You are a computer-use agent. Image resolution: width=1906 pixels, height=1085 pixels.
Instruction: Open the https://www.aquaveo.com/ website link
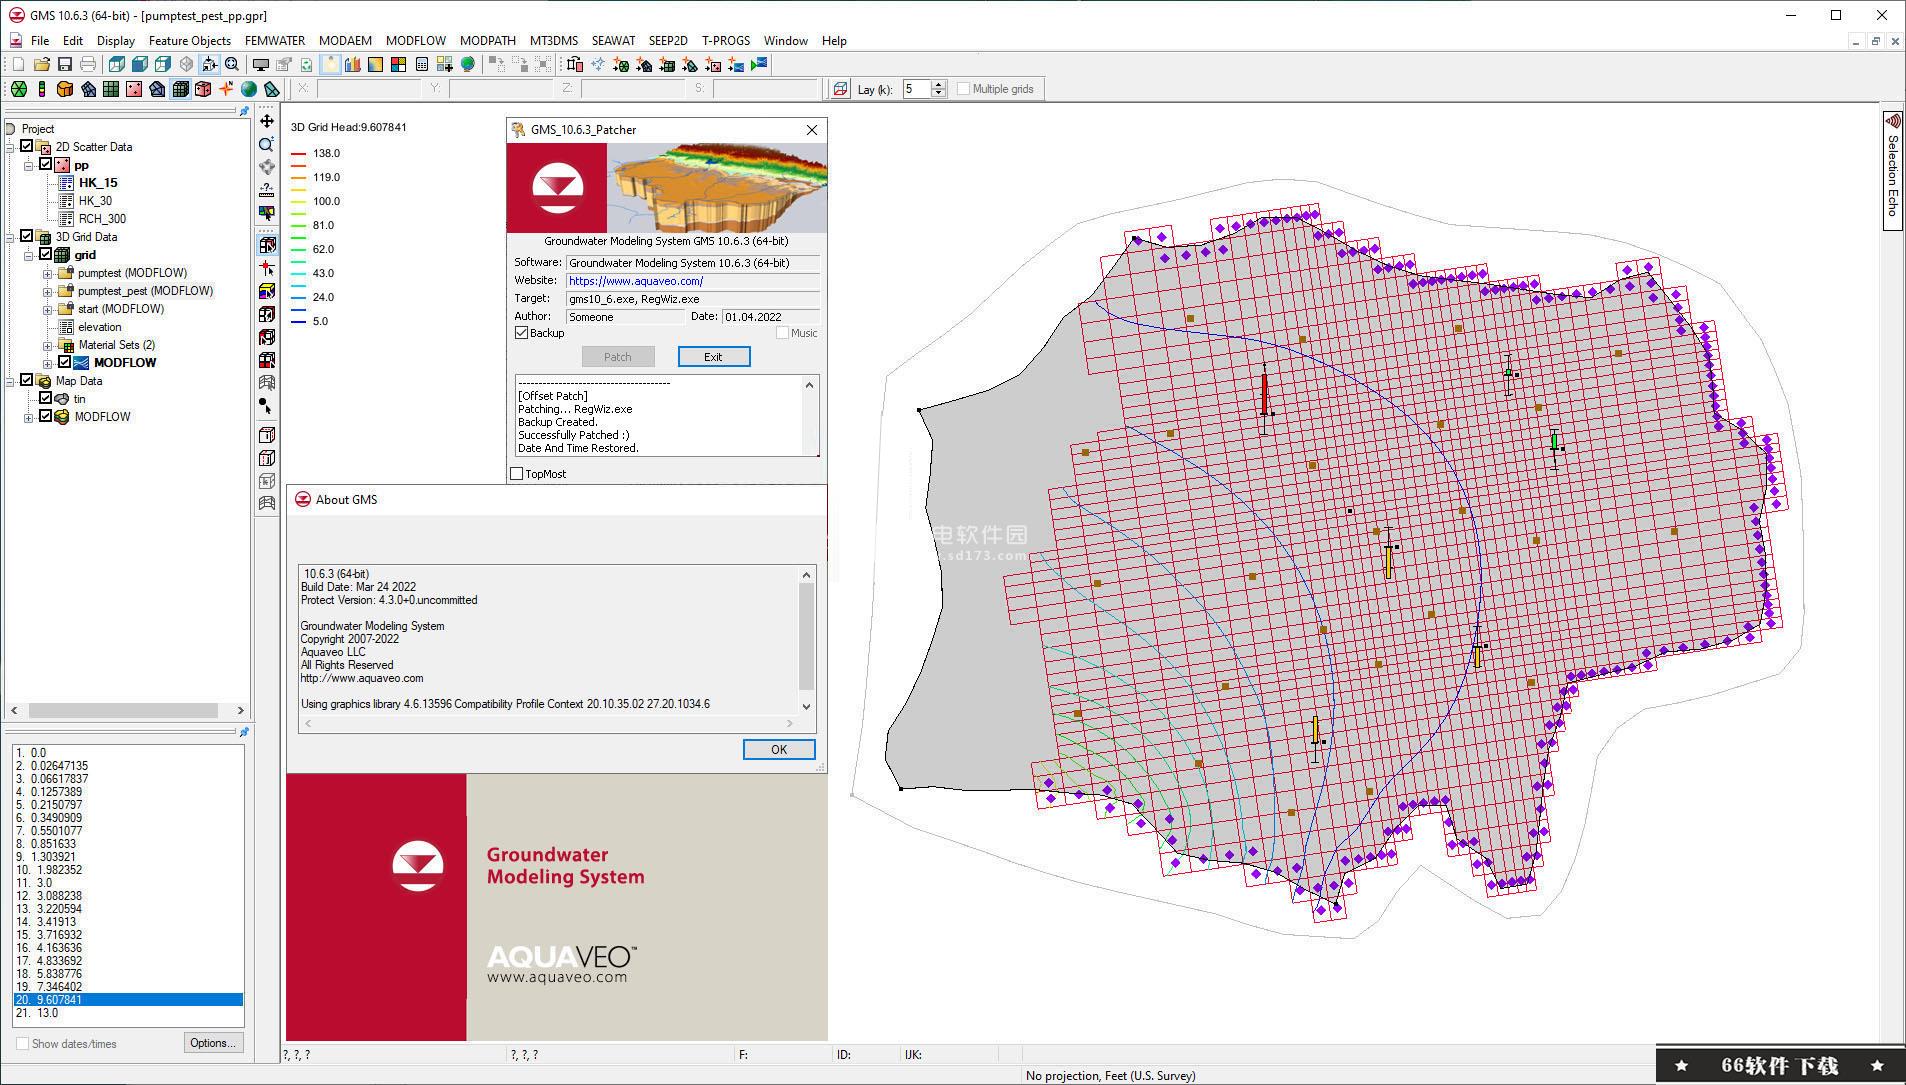tap(636, 281)
